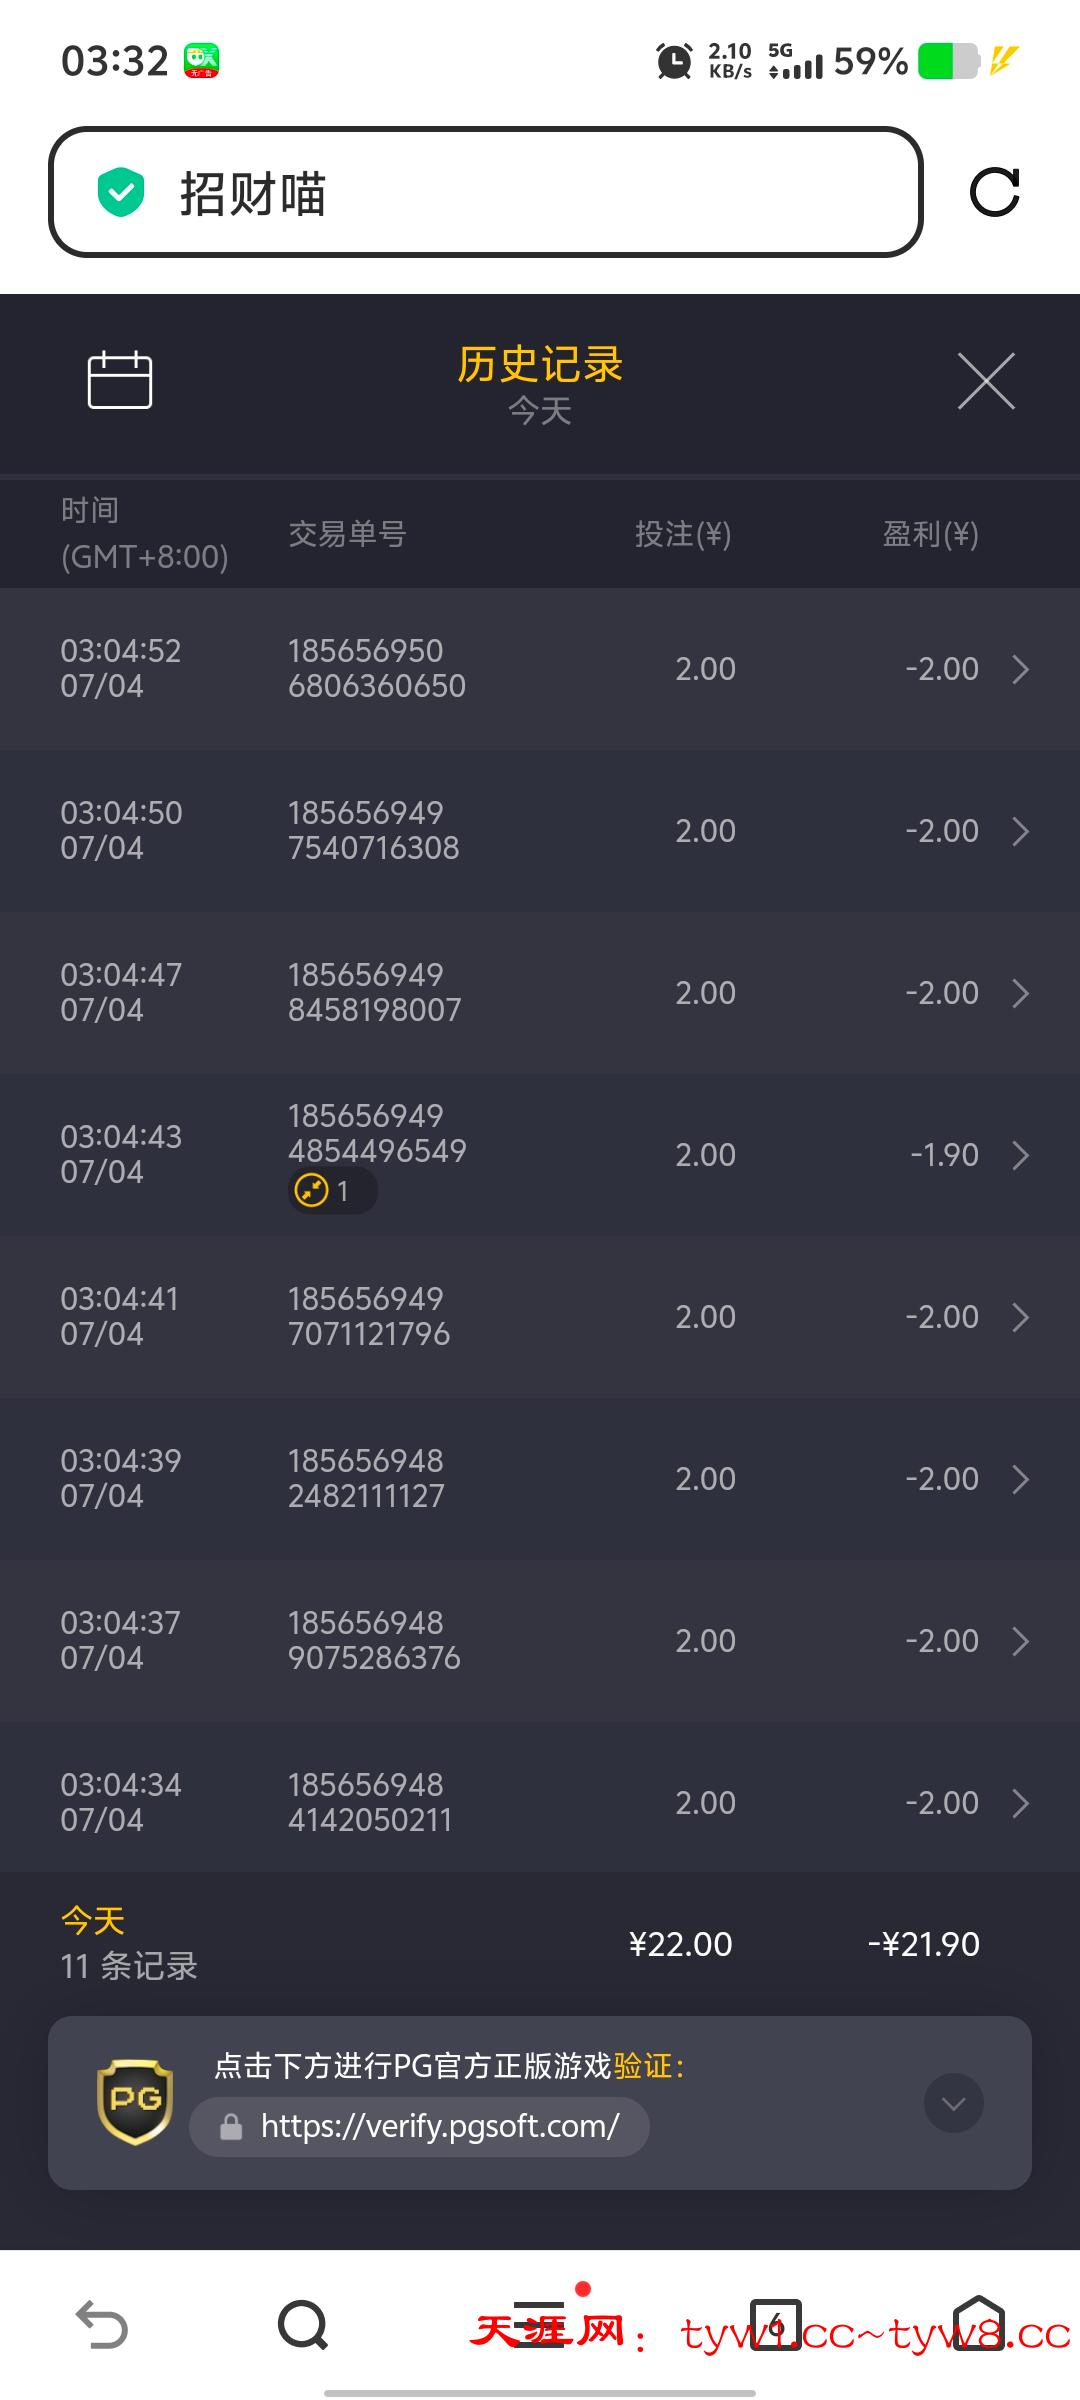This screenshot has width=1080, height=2400.
Task: Open browser search with magnifier icon
Action: pyautogui.click(x=303, y=2324)
